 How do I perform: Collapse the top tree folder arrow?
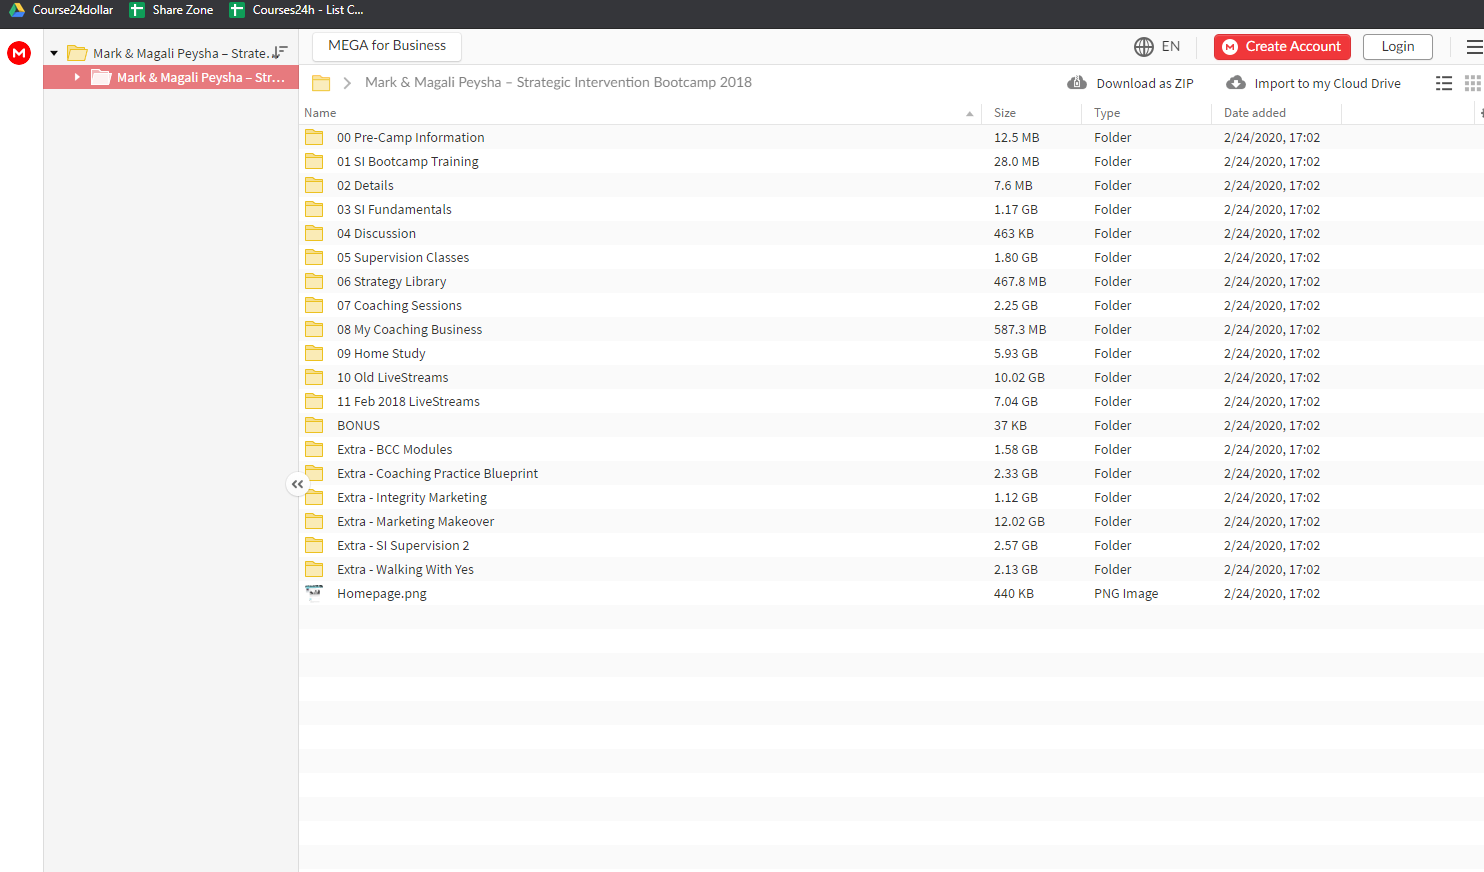tap(54, 53)
